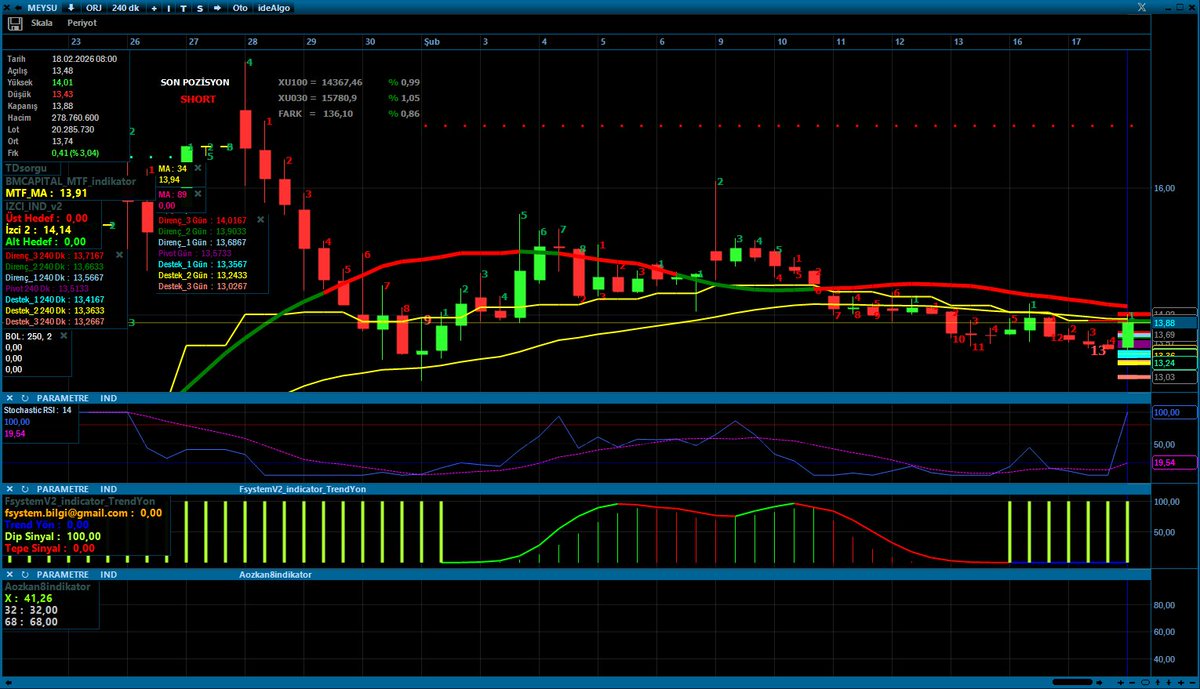
Task: Click the Pivot Gün : 13,5733 row
Action: (194, 253)
